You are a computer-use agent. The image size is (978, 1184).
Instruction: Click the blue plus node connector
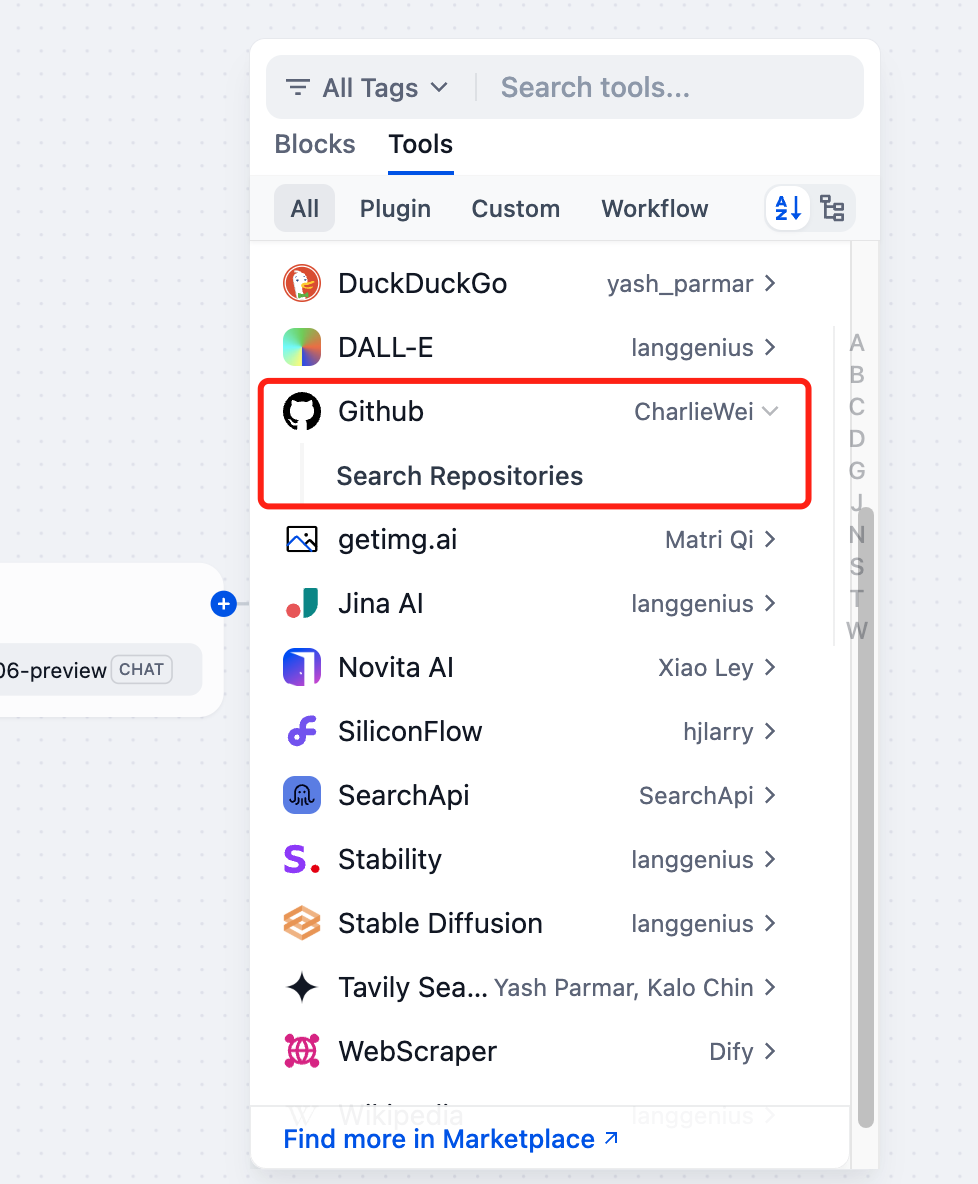tap(224, 604)
